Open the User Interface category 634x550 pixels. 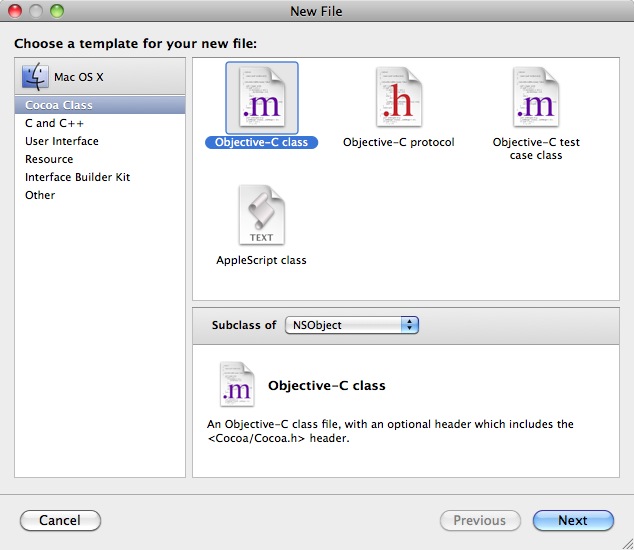click(x=100, y=141)
